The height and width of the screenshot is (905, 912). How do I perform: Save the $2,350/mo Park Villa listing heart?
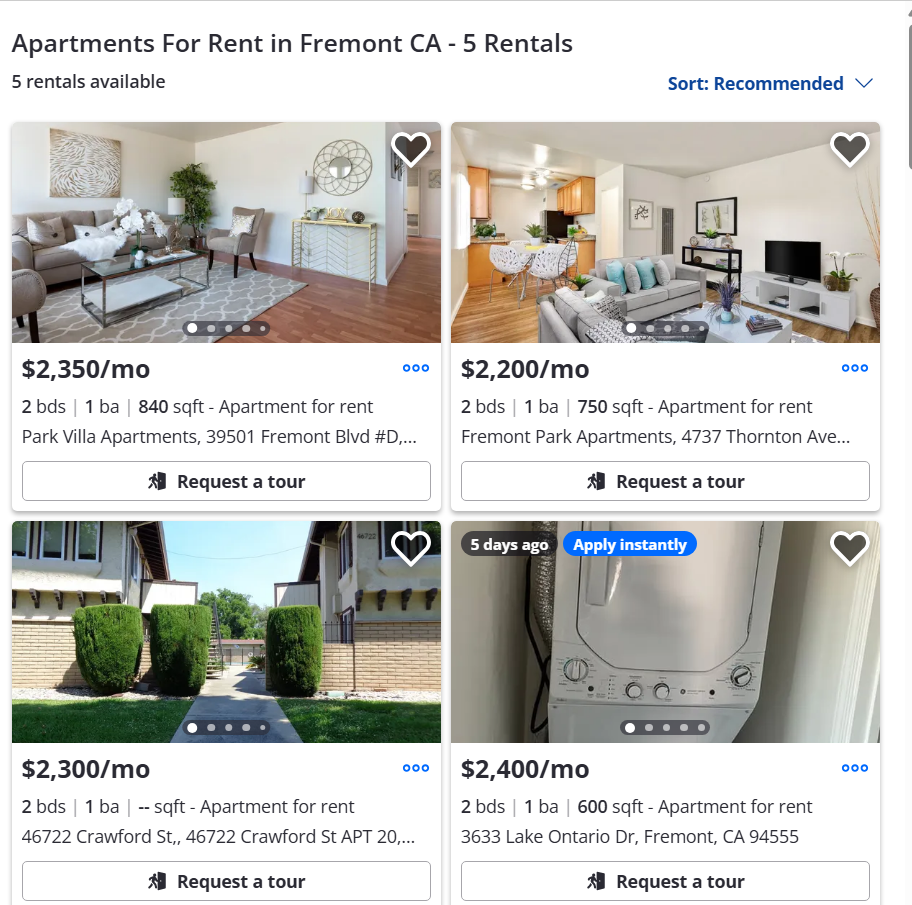pos(410,149)
